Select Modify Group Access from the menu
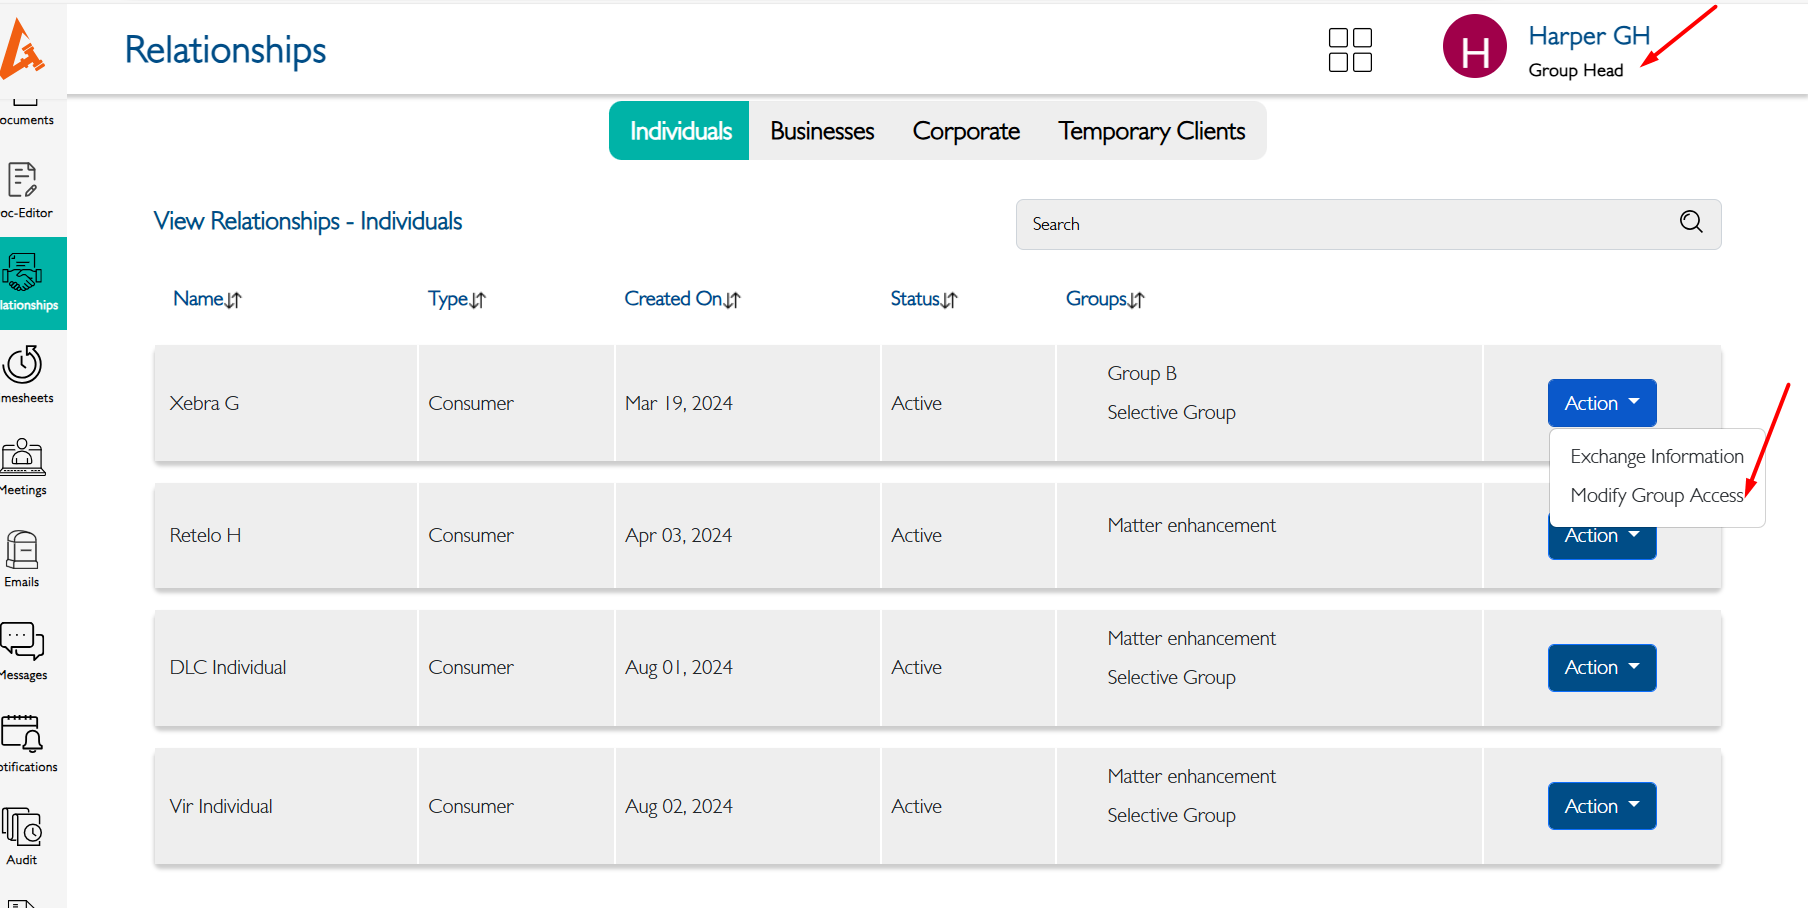The image size is (1808, 908). [x=1655, y=495]
